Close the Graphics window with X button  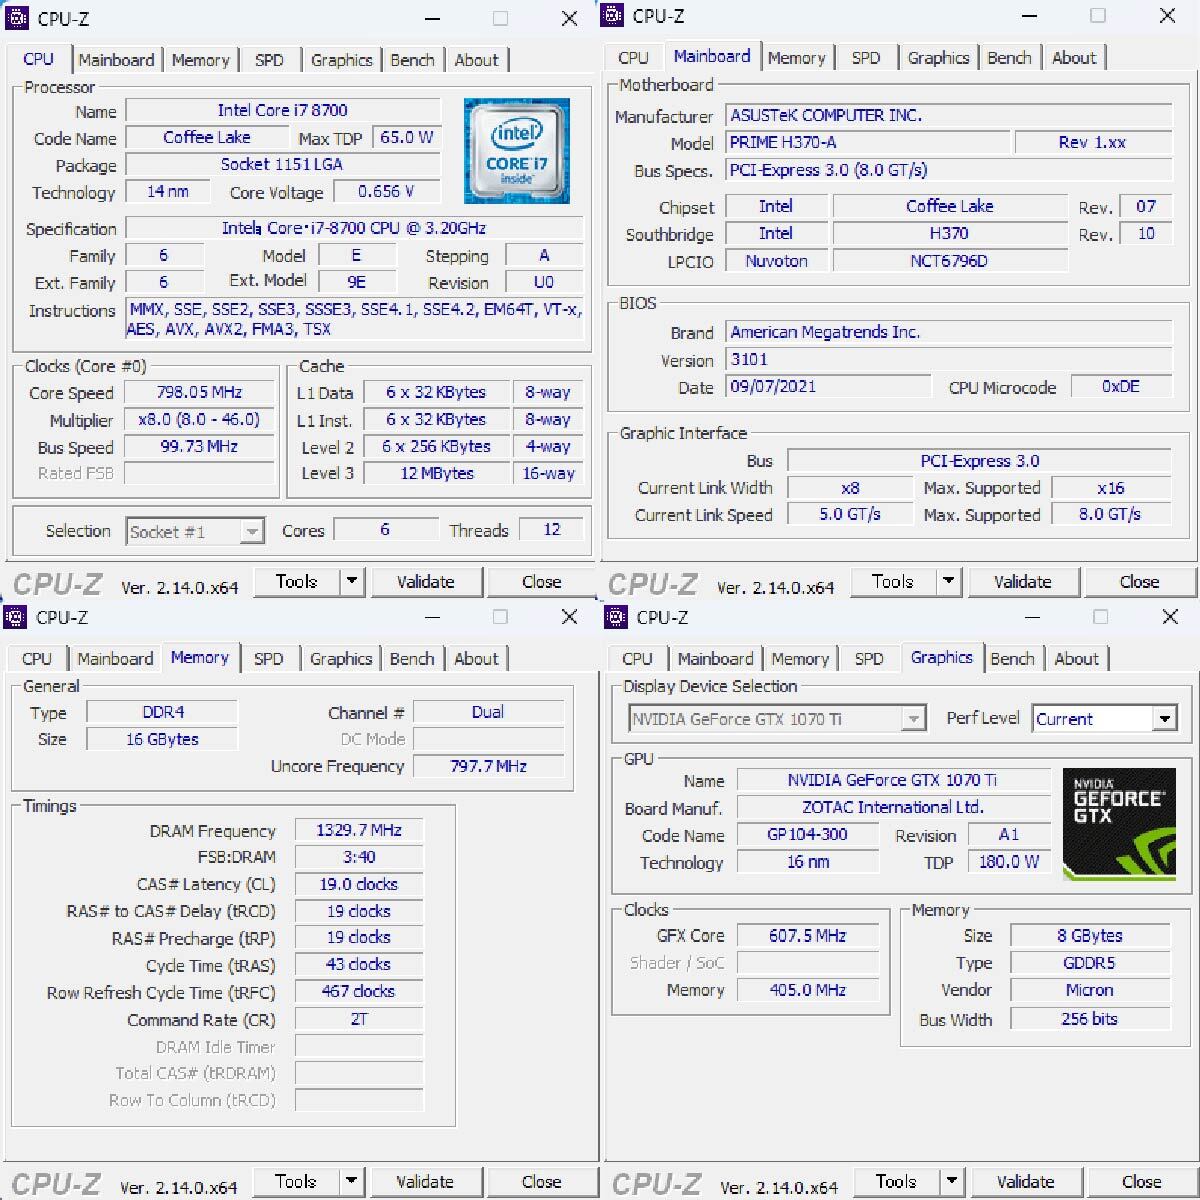point(1170,617)
